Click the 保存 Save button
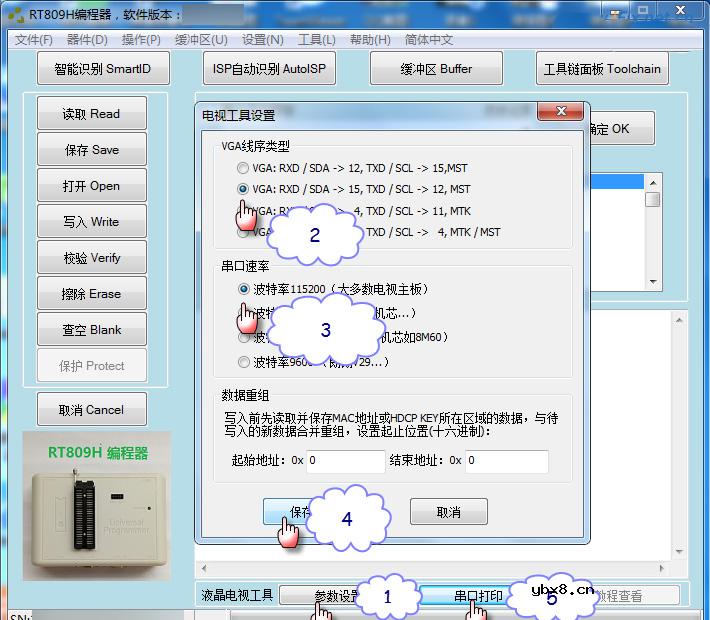Screen dimensions: 710x620 click(92, 149)
